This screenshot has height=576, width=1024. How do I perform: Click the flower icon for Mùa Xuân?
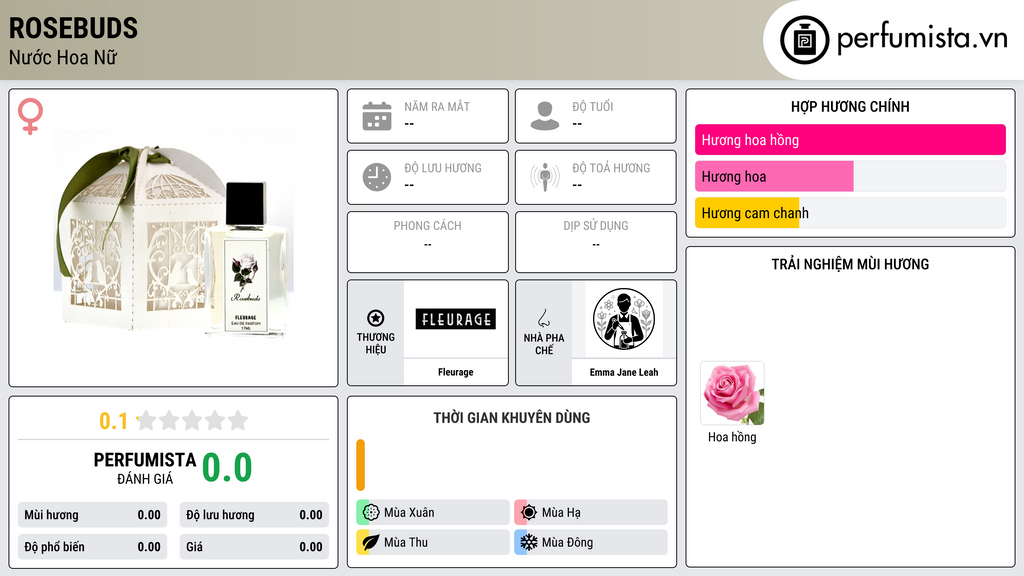coord(371,513)
